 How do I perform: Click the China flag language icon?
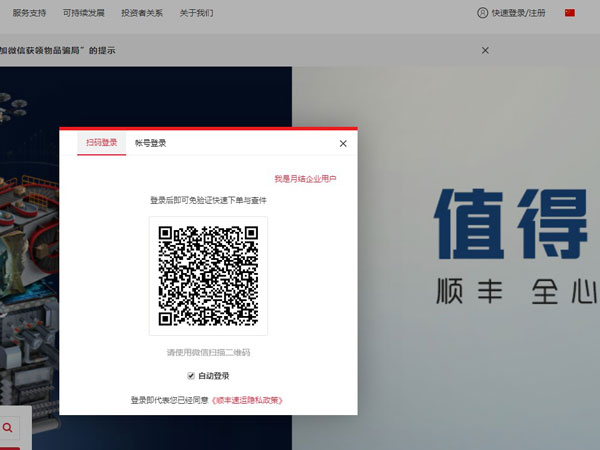point(571,13)
